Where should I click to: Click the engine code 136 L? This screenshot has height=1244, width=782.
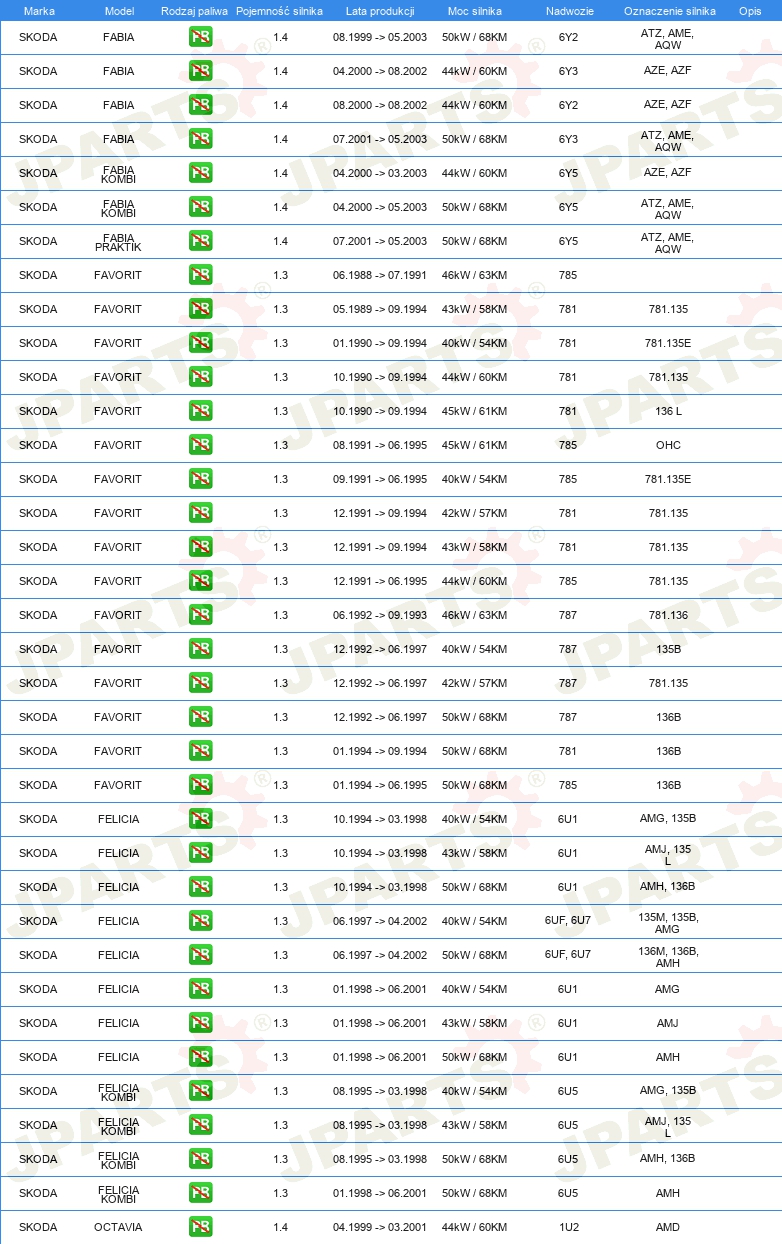[668, 411]
